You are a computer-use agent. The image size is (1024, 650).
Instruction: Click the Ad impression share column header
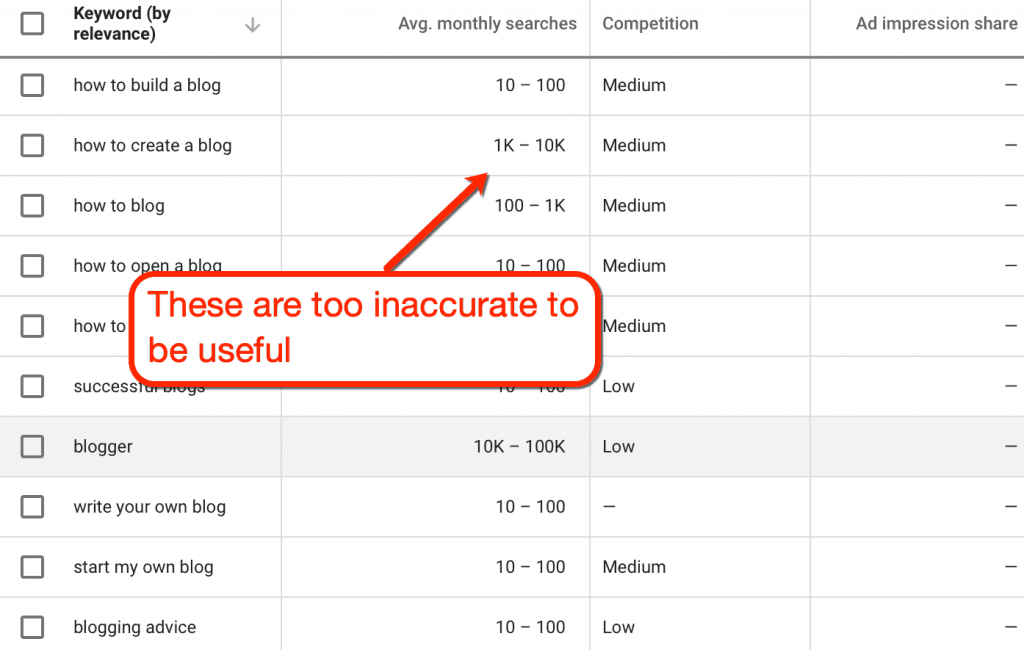pyautogui.click(x=936, y=23)
